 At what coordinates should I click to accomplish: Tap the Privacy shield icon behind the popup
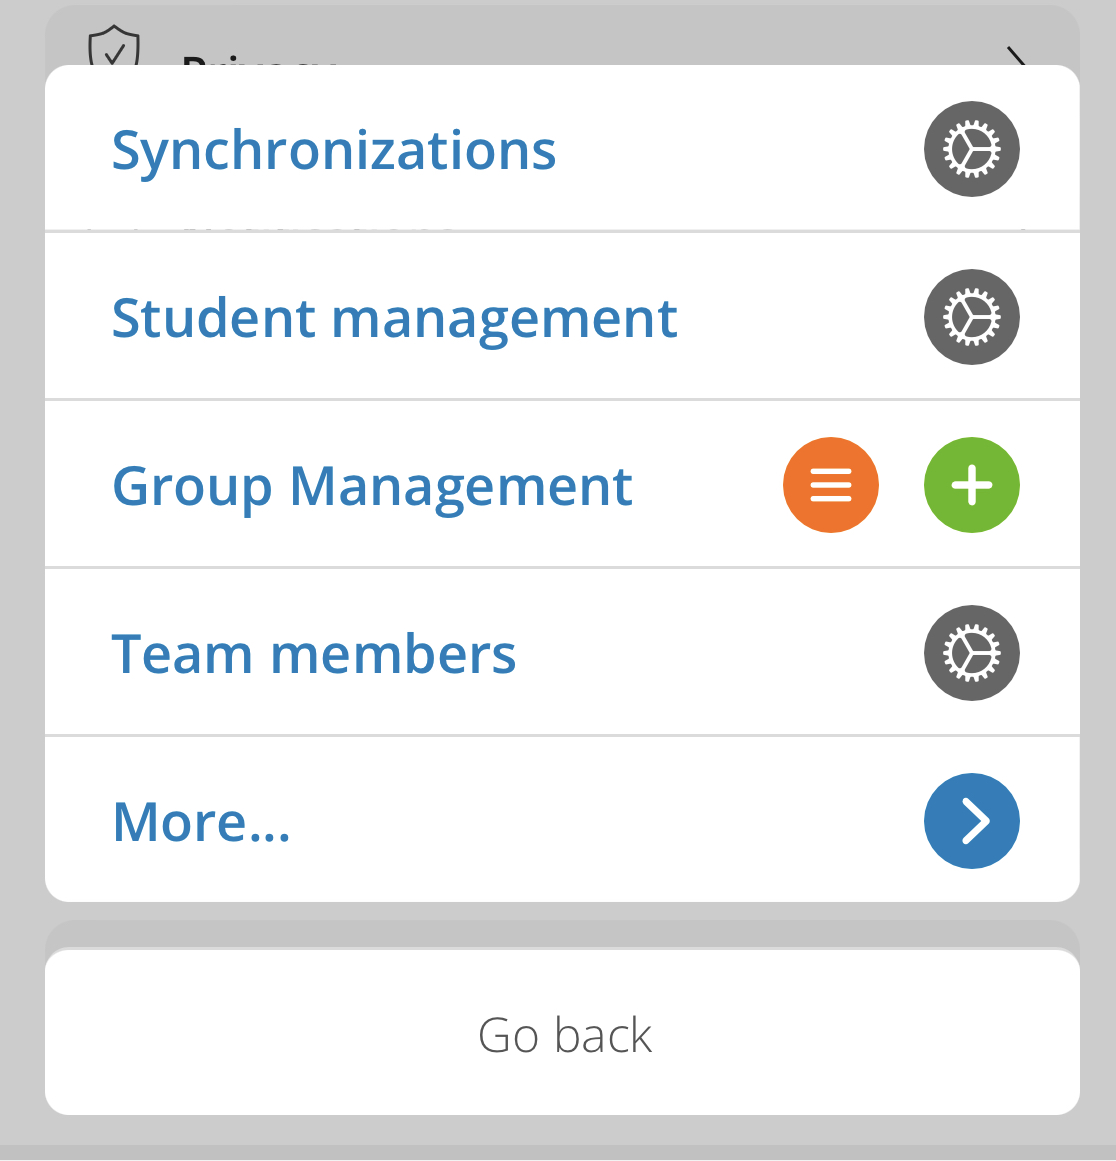(x=113, y=46)
